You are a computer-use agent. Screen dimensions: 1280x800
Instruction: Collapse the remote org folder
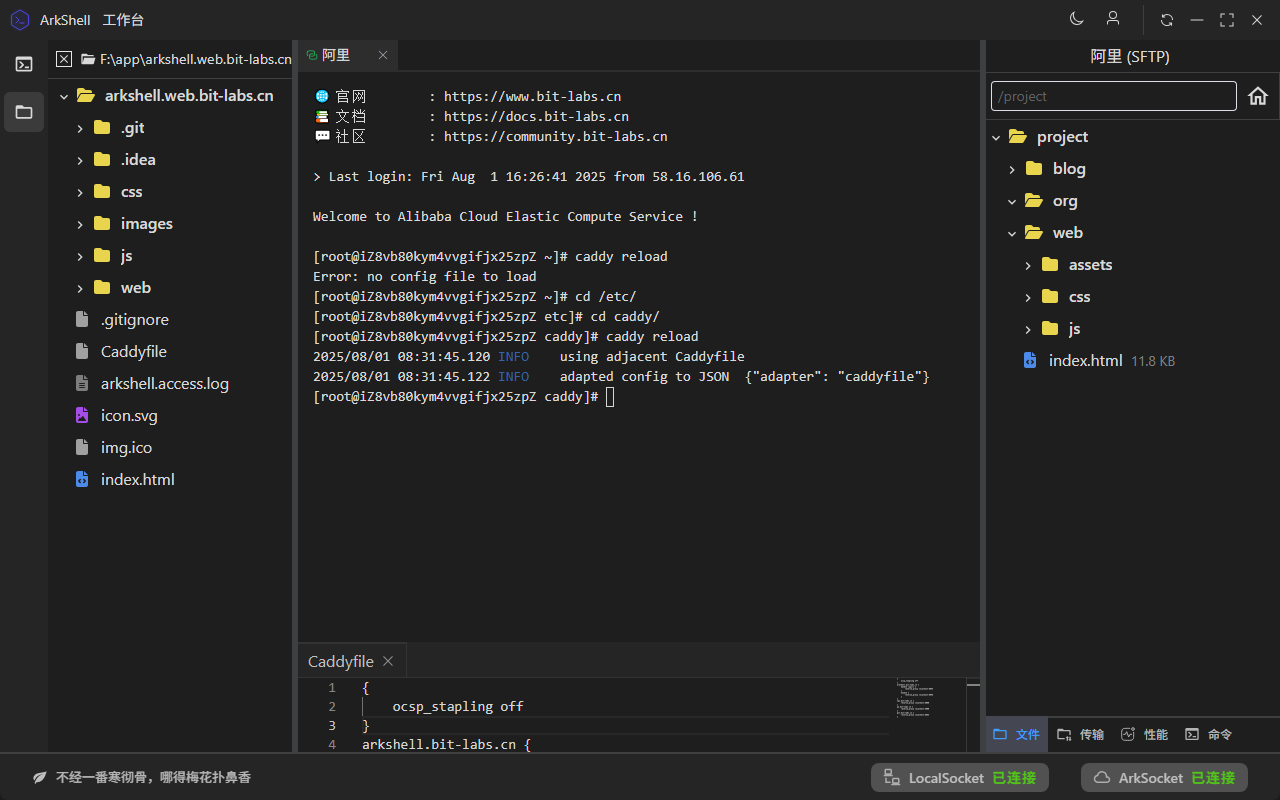[1012, 201]
